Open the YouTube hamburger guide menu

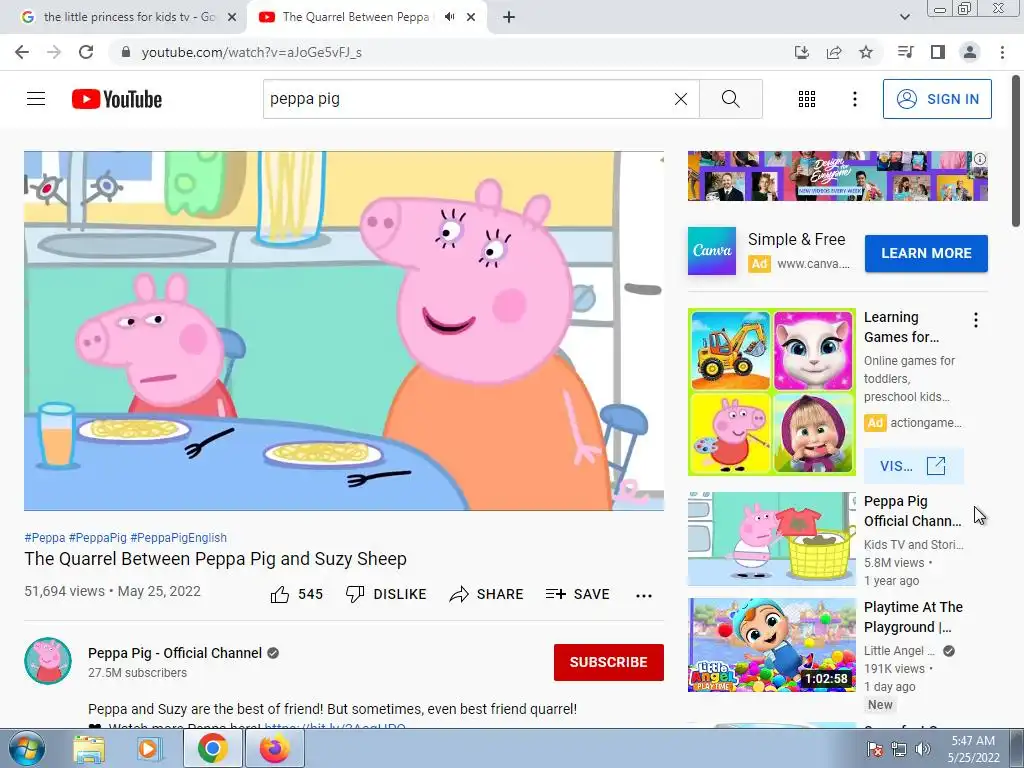36,99
